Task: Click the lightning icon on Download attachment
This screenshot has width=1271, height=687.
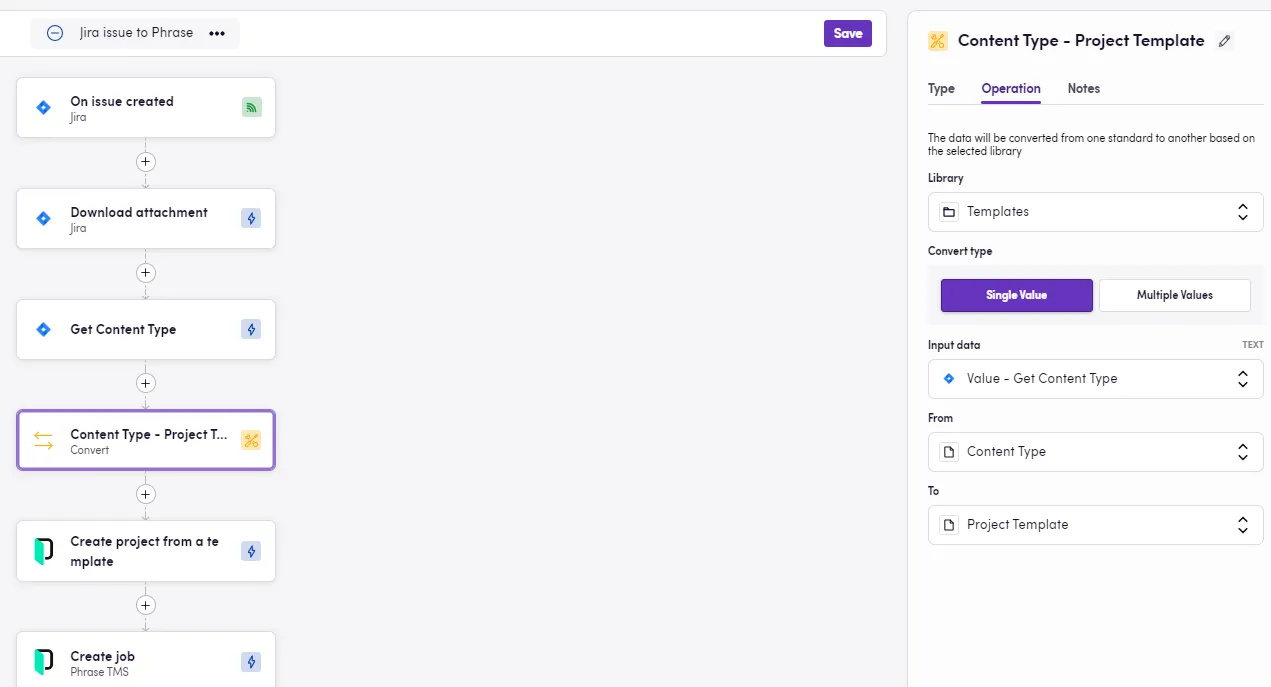Action: pyautogui.click(x=251, y=219)
